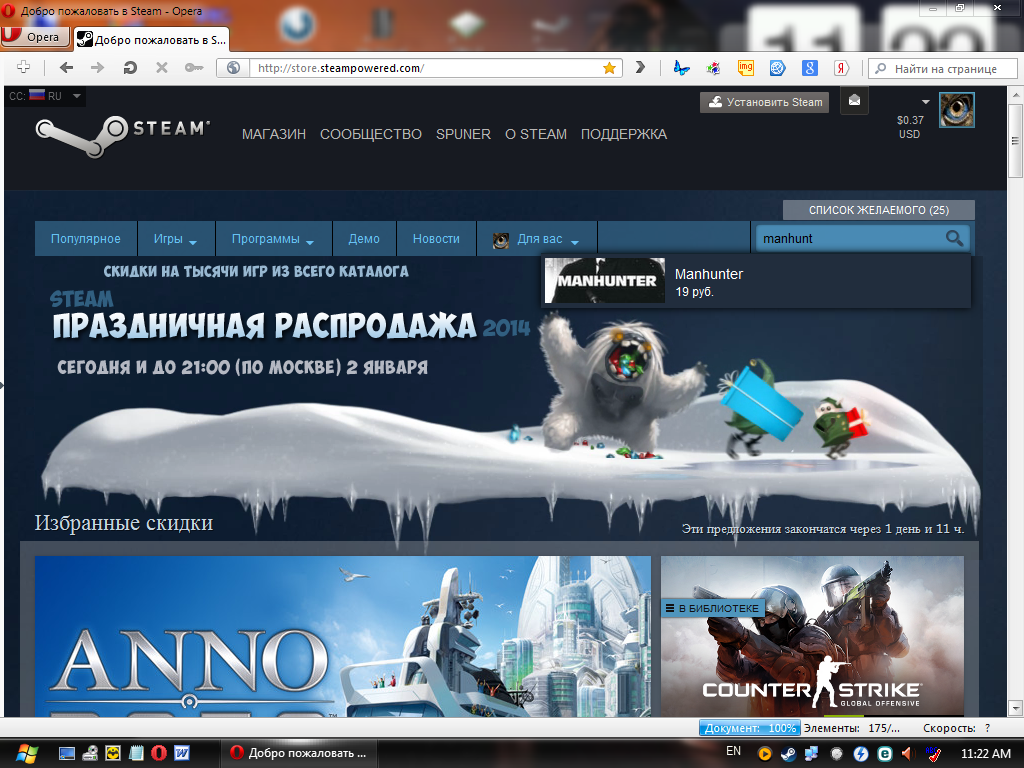The height and width of the screenshot is (768, 1024).
Task: Click the holiday sale banner title
Action: 264,325
